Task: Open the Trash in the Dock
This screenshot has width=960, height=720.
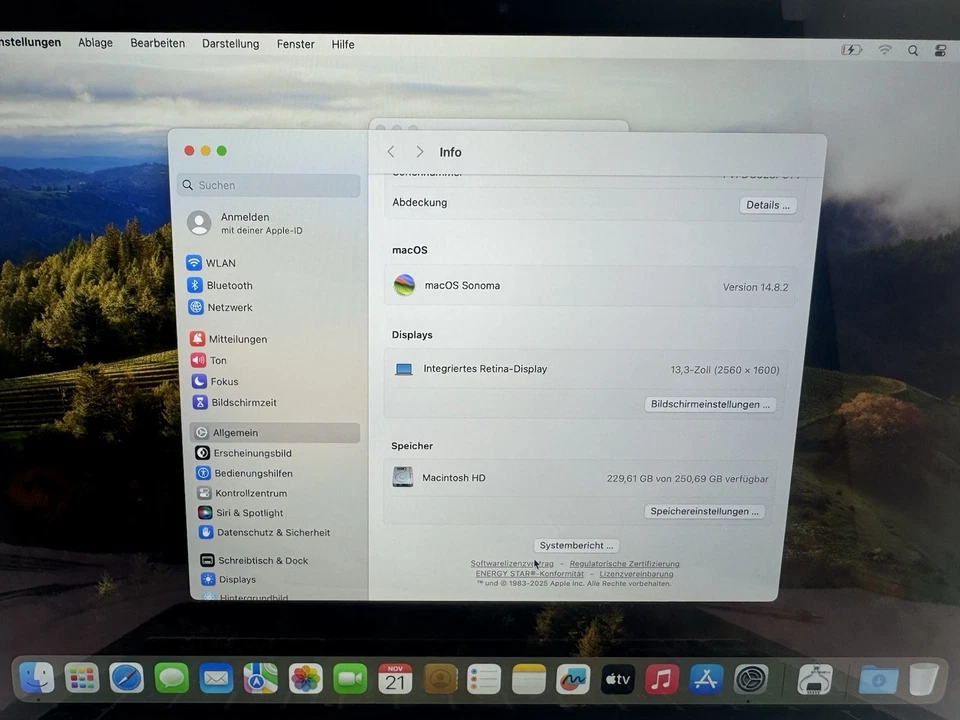Action: pyautogui.click(x=923, y=679)
